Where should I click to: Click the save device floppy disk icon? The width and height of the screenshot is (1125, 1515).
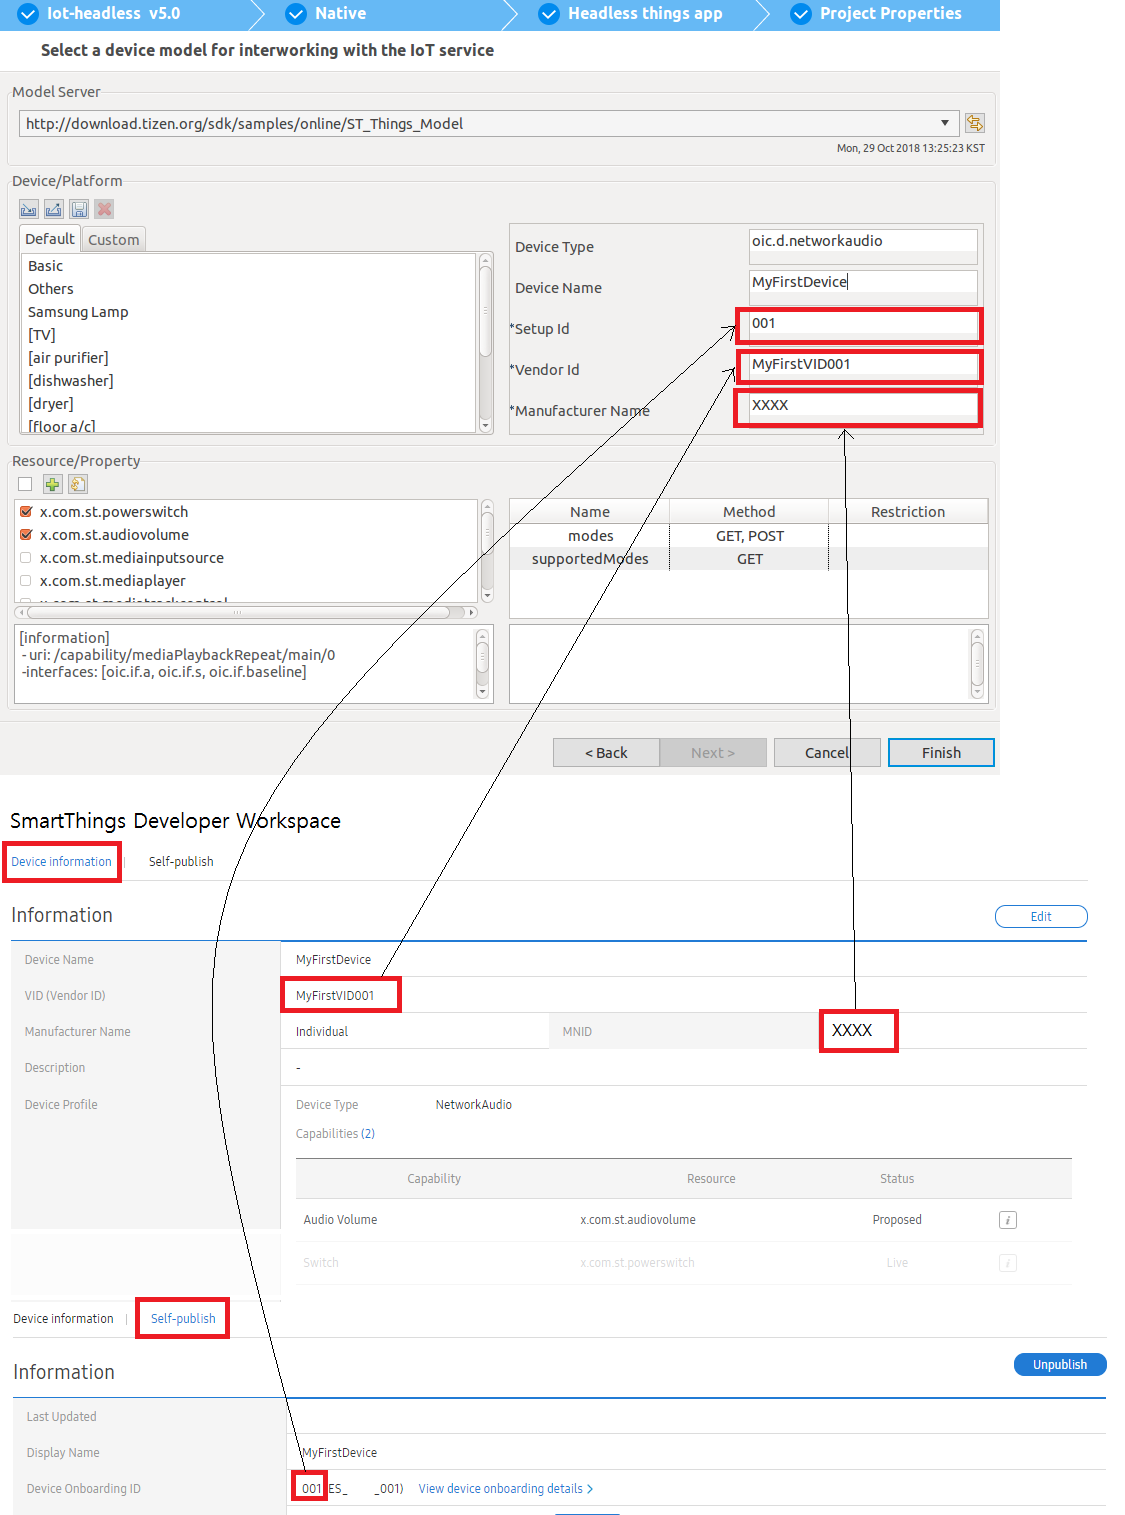(x=79, y=209)
